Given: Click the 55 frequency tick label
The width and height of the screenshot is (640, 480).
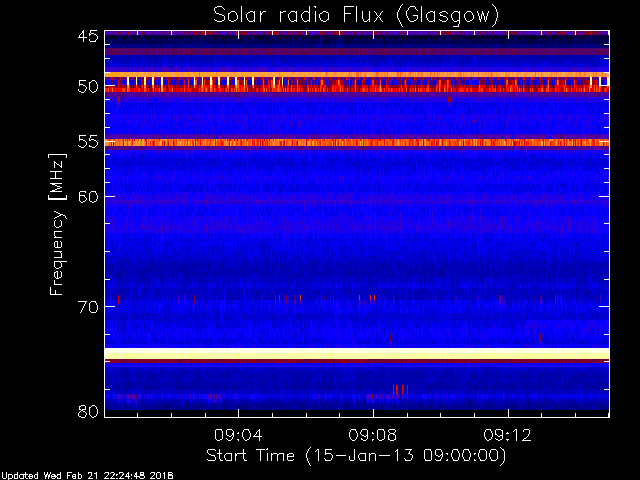Looking at the screenshot, I should click(x=88, y=142).
